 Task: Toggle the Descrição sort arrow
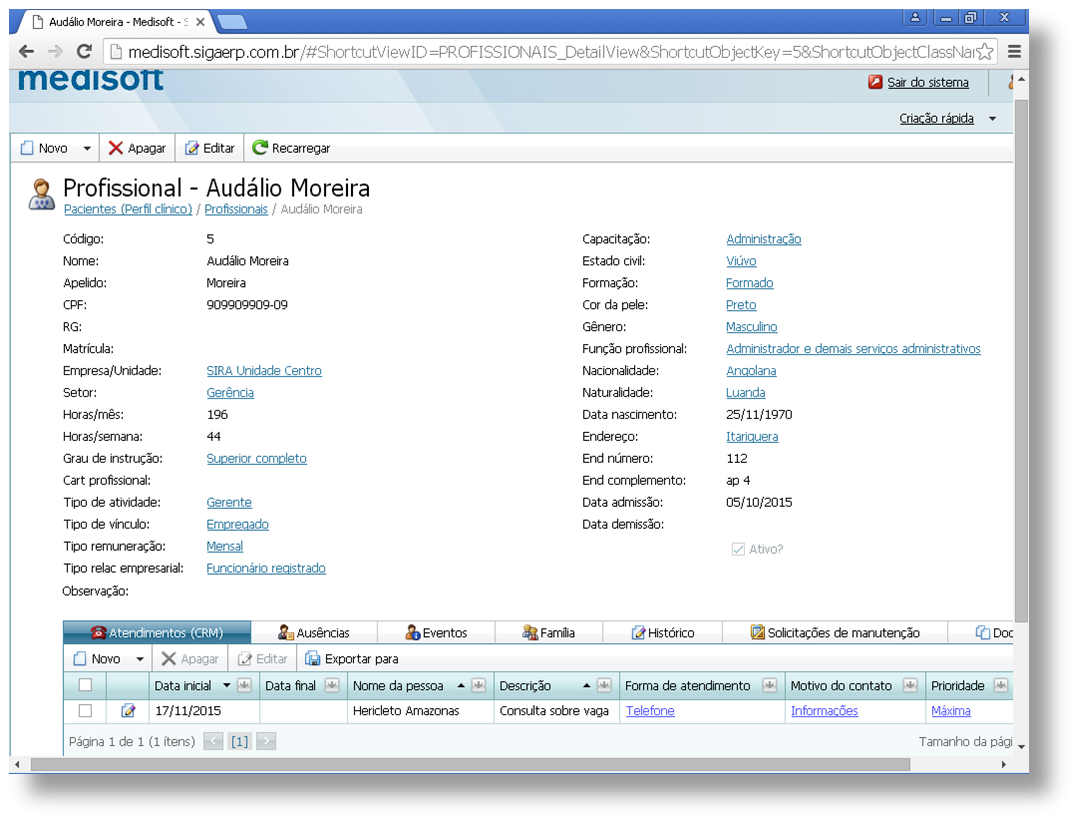coord(586,685)
